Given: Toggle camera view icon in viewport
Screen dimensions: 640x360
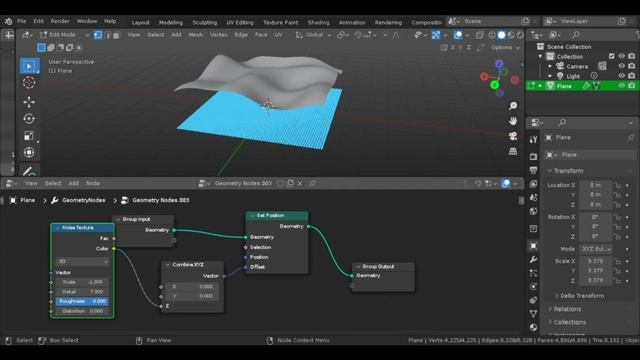Looking at the screenshot, I should point(513,136).
